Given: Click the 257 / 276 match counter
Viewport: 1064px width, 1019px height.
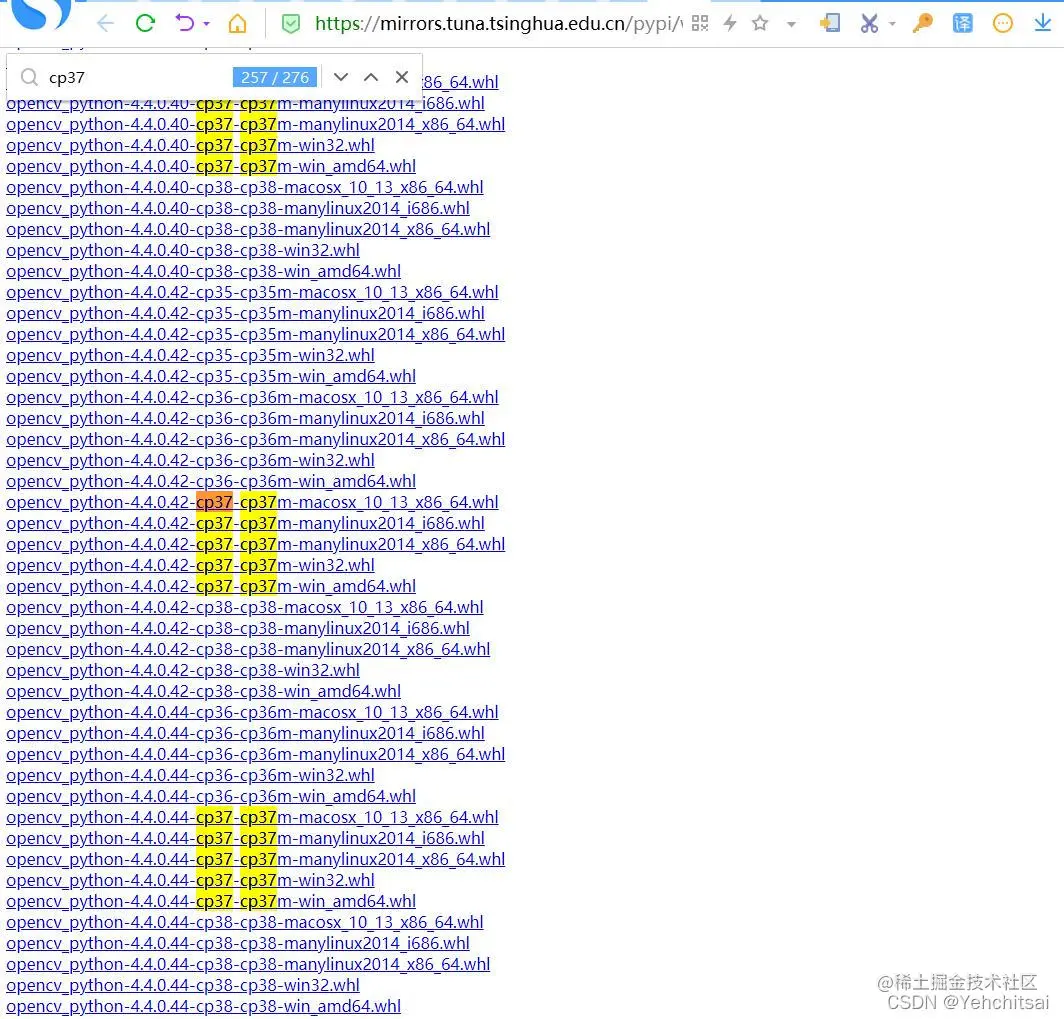Looking at the screenshot, I should pos(275,77).
